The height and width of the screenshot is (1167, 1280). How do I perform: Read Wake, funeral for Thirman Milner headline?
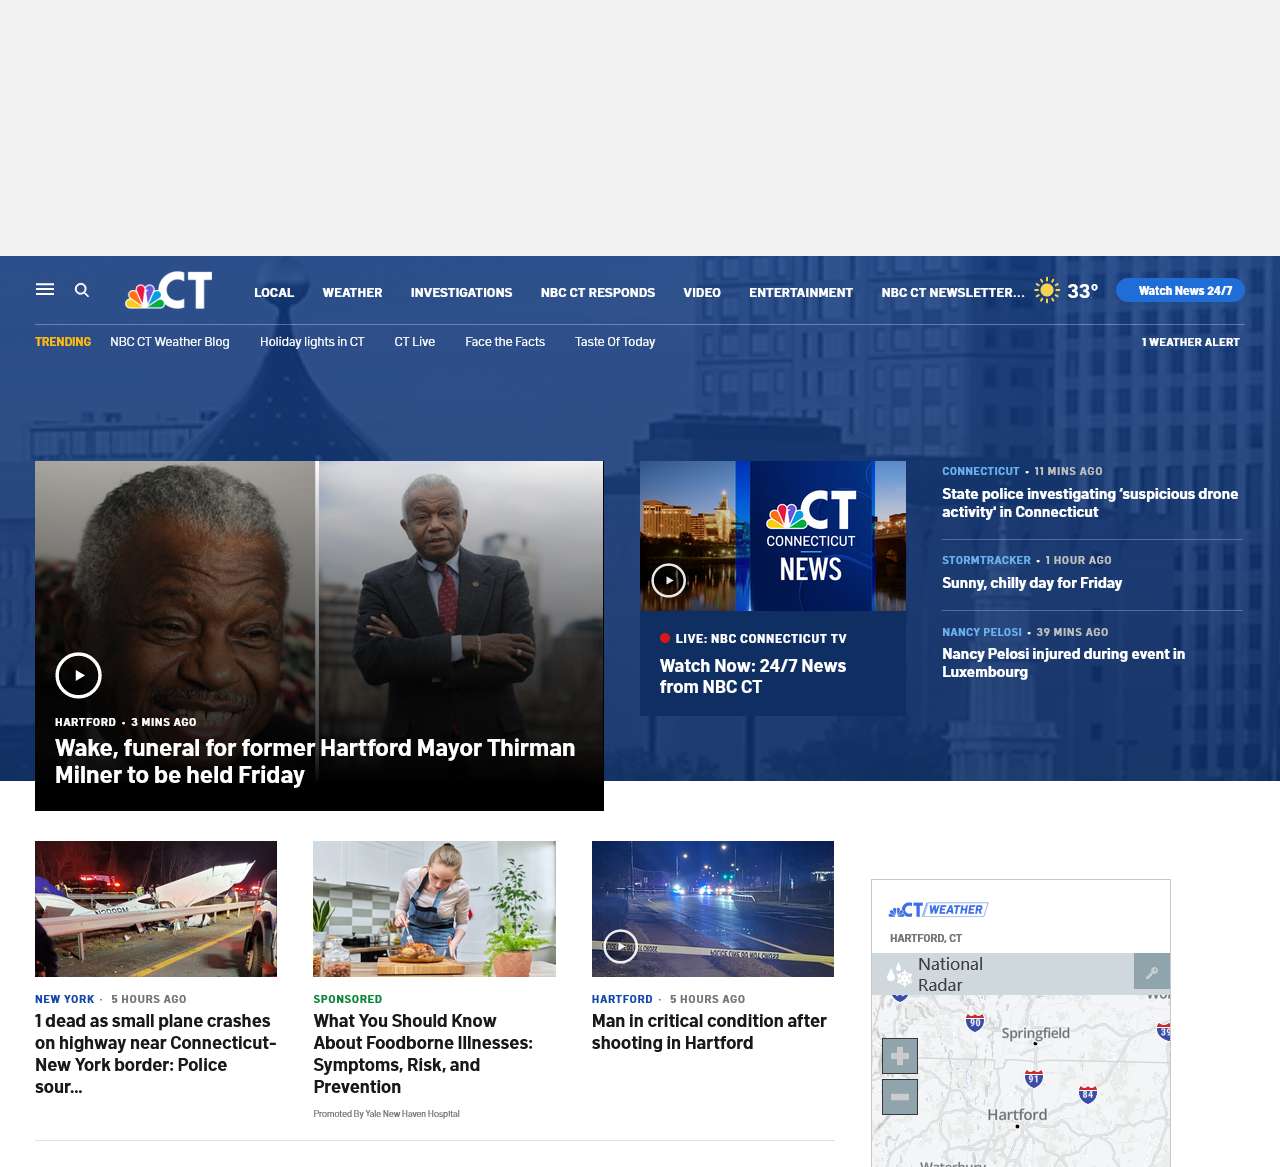point(315,761)
